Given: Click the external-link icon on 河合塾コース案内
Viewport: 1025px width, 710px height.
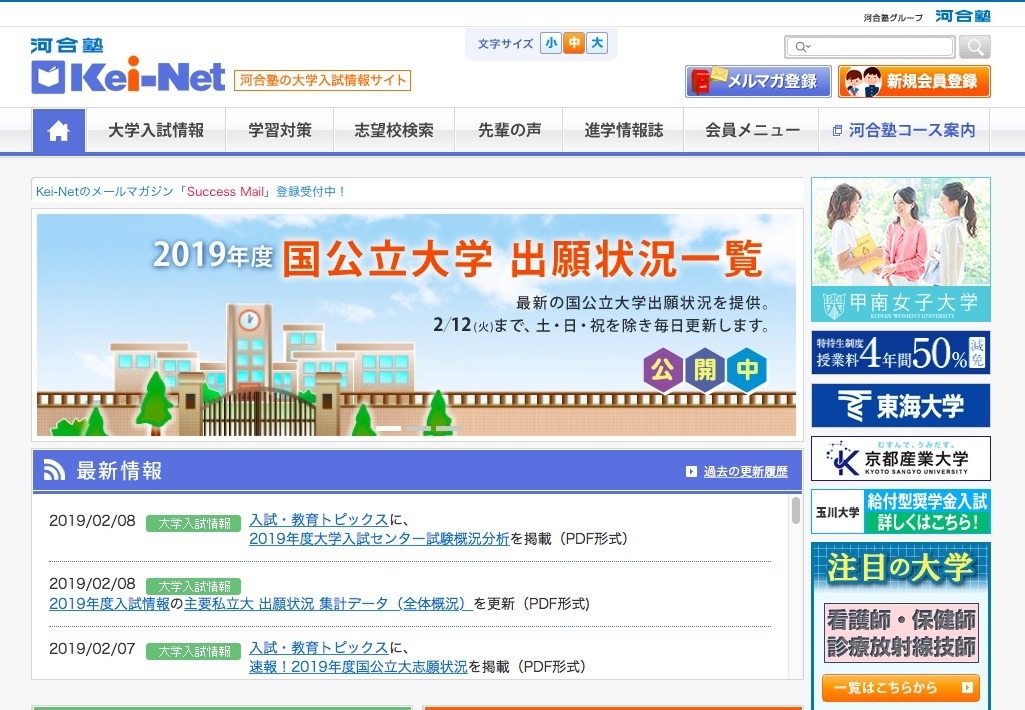Looking at the screenshot, I should (837, 129).
